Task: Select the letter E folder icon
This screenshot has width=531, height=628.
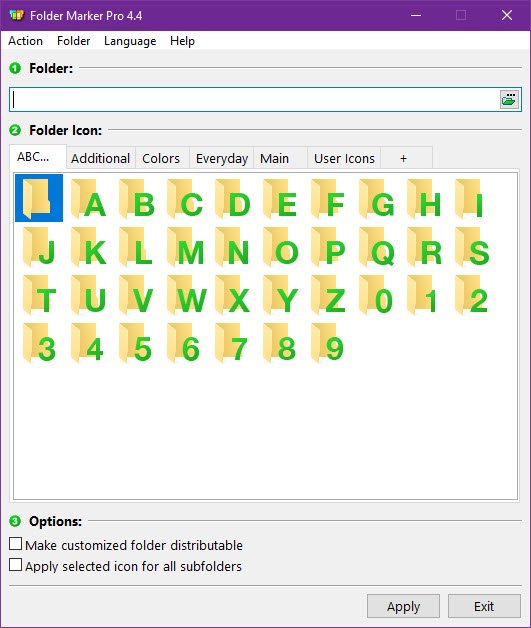Action: (279, 198)
